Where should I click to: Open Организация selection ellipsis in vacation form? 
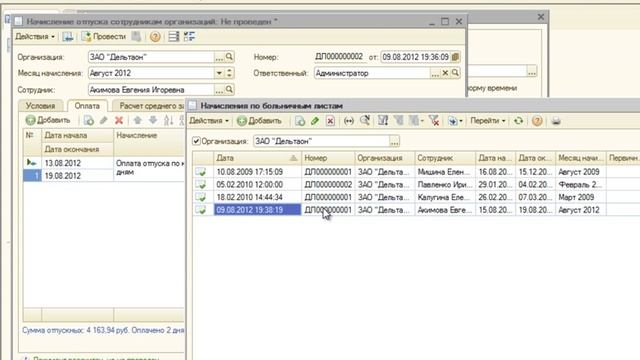click(x=220, y=57)
